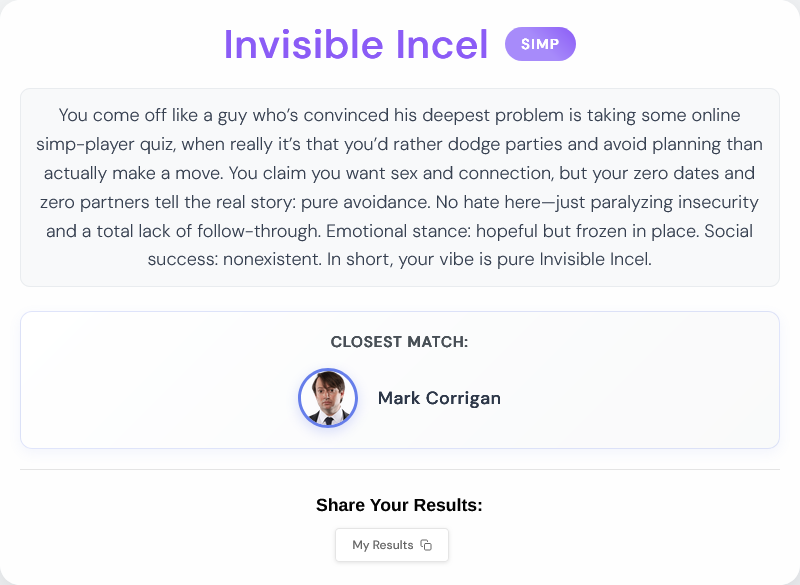Click the Share Your Results heading
Screen dimensions: 800x585
pos(399,505)
